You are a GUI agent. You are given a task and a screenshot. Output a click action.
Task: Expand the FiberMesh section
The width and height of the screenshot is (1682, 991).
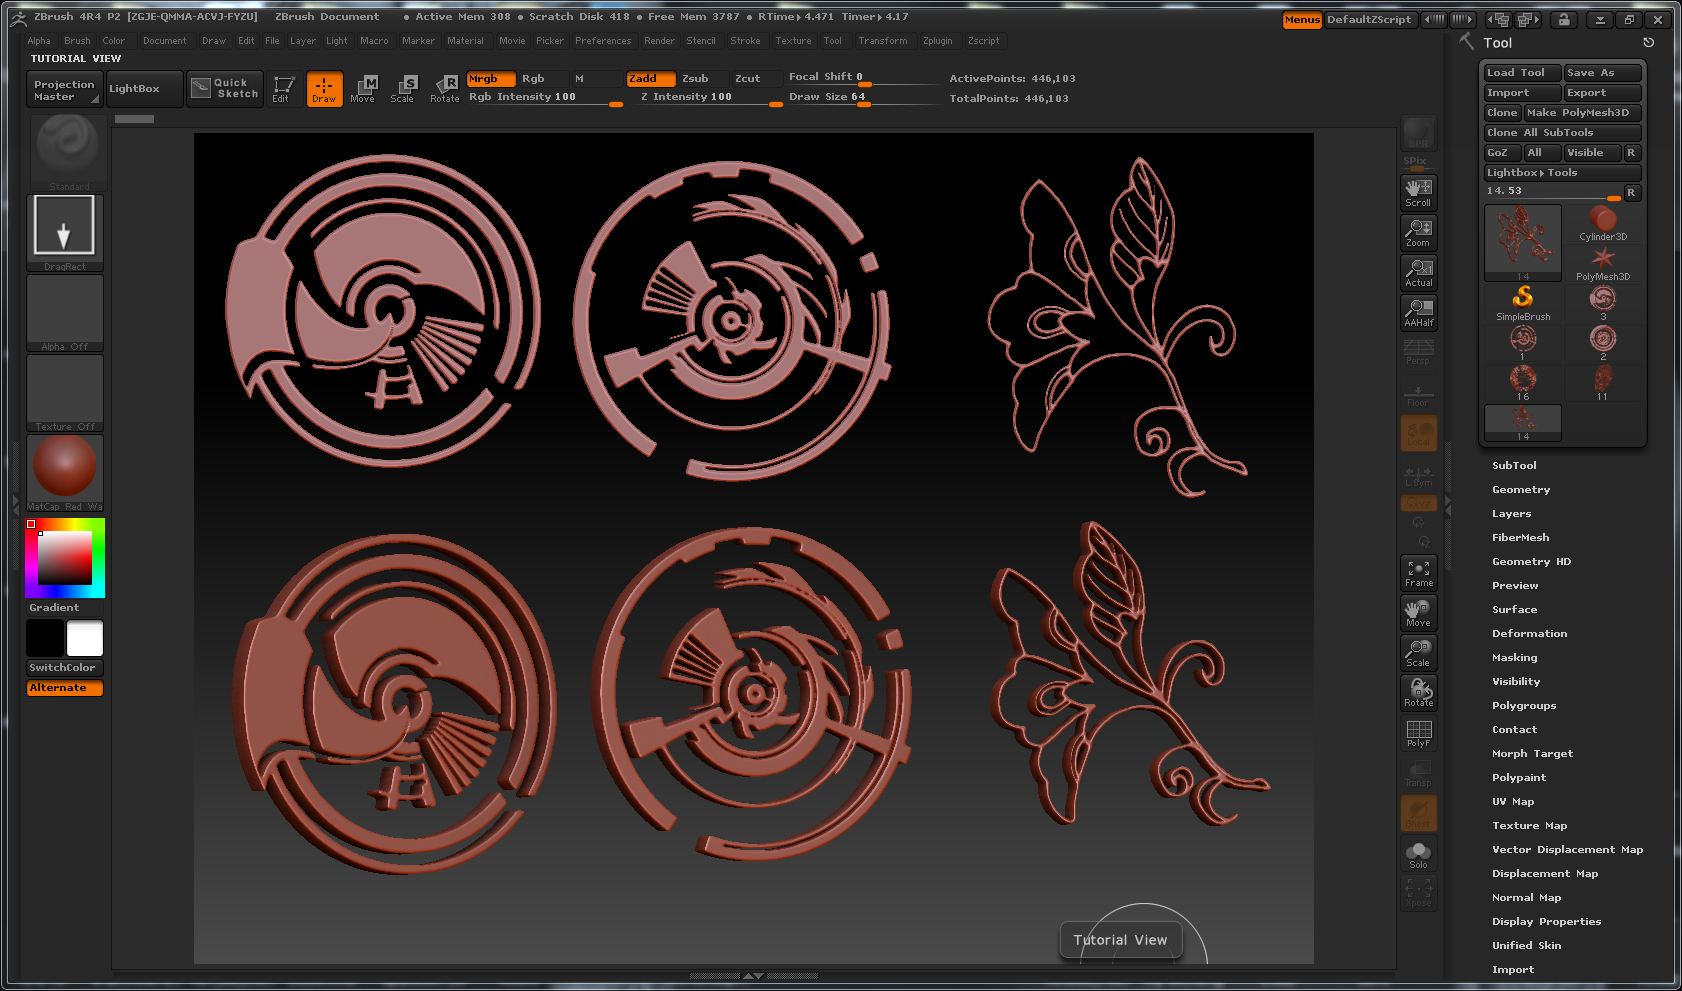pos(1520,538)
